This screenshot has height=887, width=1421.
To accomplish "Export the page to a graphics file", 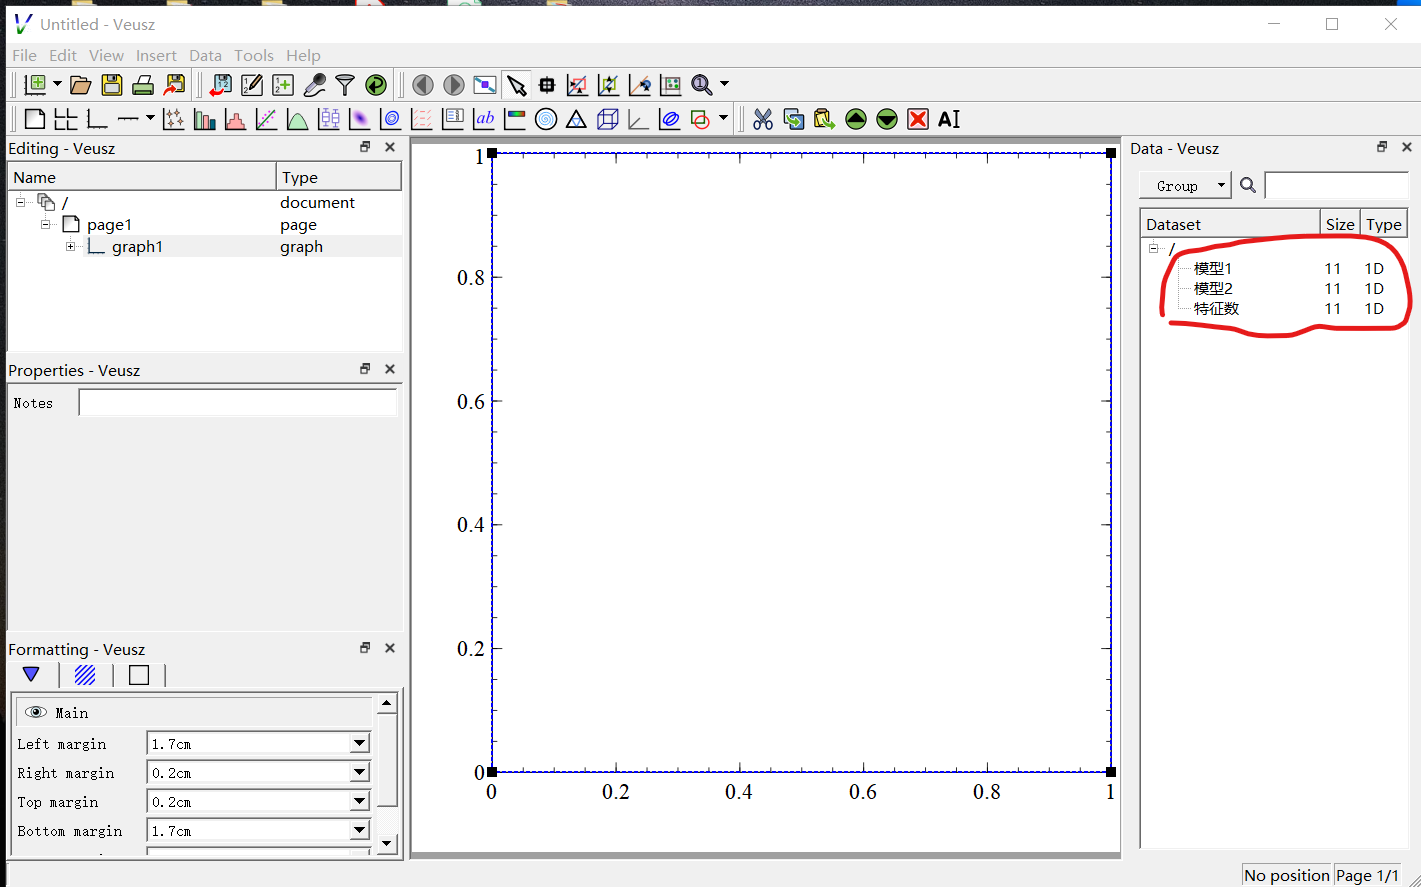I will (x=175, y=85).
